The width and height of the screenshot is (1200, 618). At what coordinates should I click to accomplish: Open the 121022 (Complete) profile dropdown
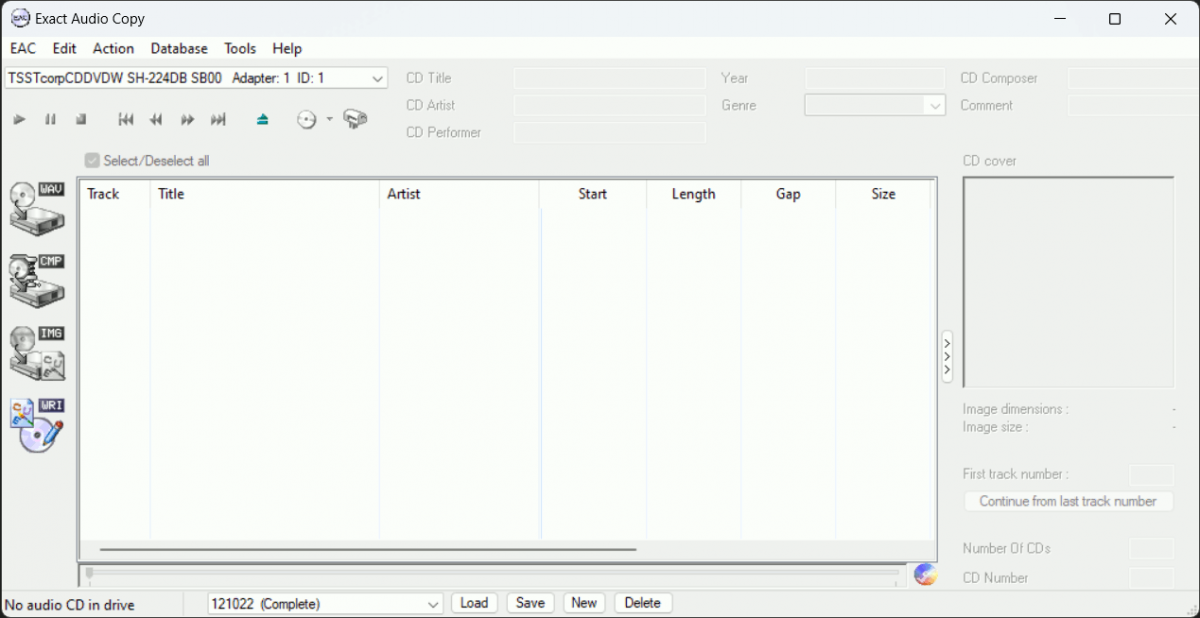click(x=433, y=604)
